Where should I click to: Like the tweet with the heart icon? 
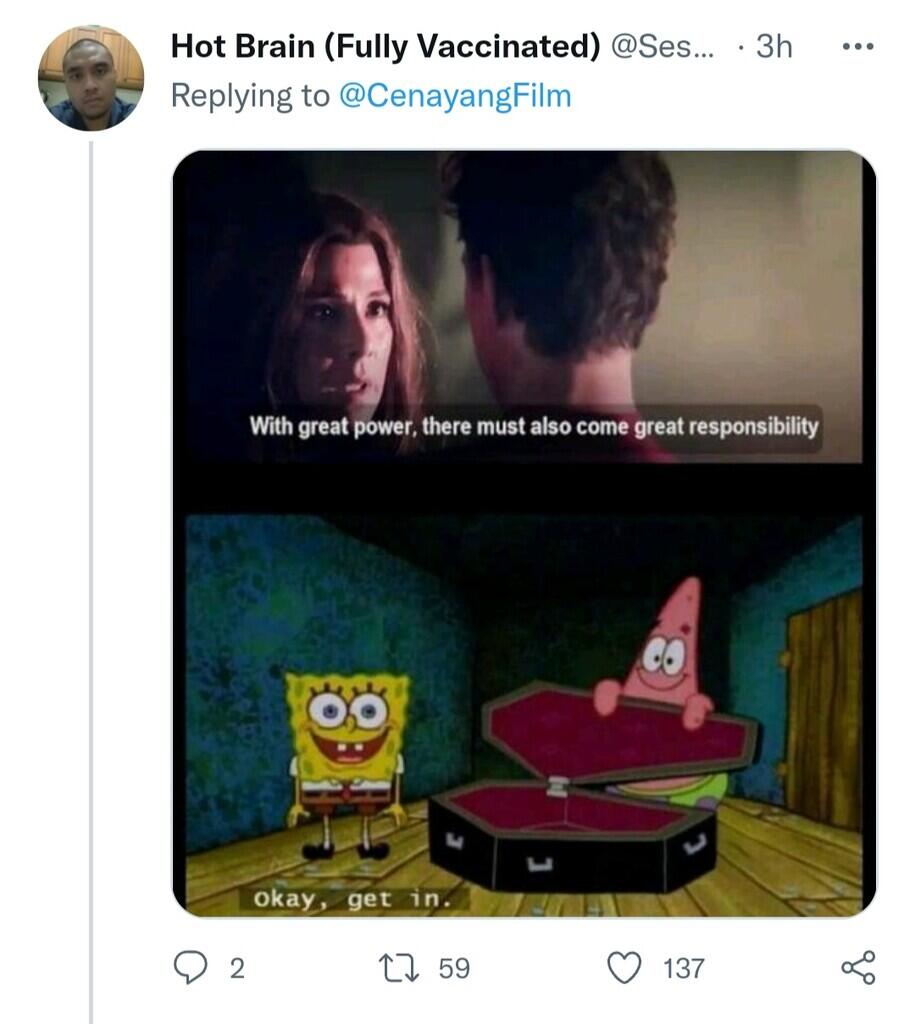(625, 967)
